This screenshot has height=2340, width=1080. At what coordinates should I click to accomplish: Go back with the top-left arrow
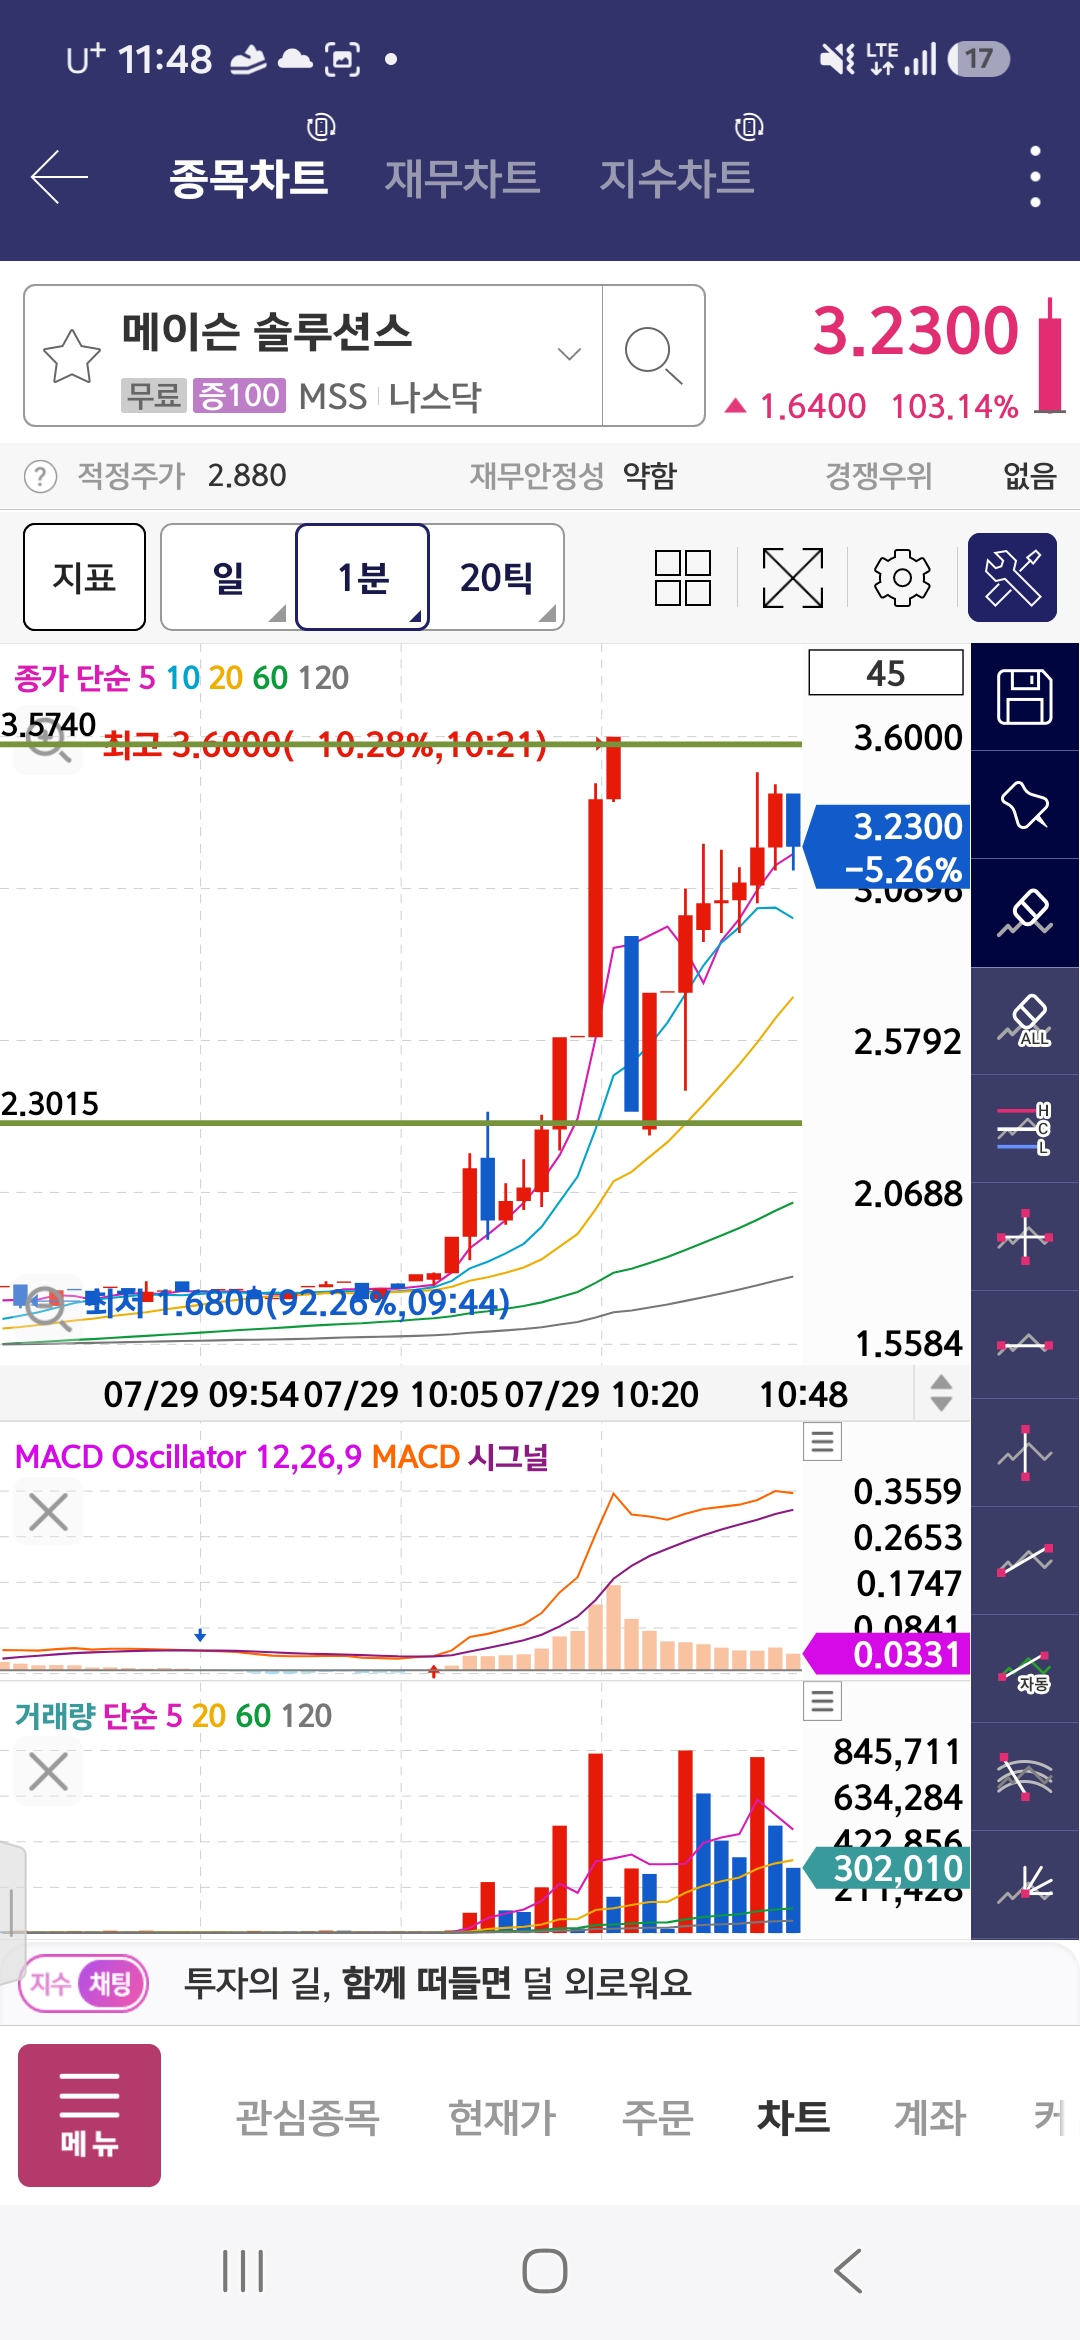tap(59, 177)
